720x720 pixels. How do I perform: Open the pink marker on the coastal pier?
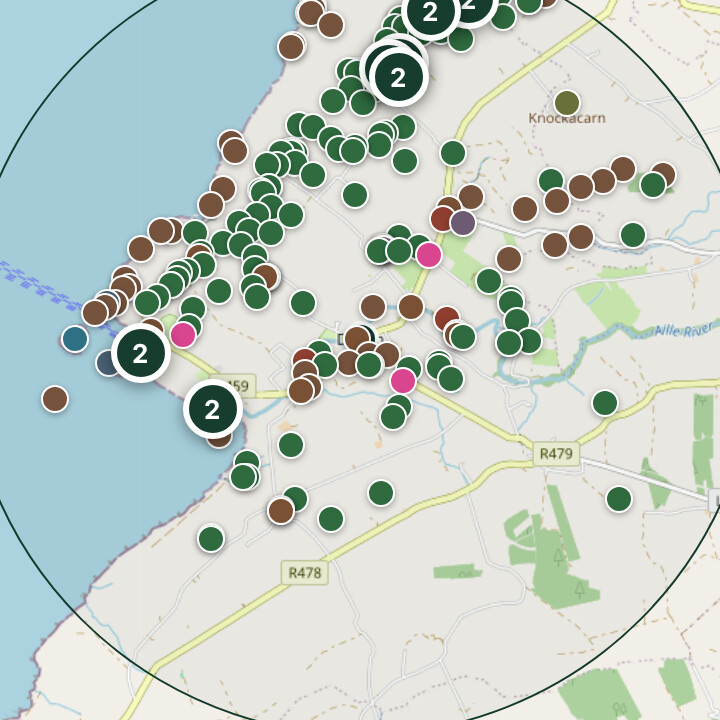183,335
